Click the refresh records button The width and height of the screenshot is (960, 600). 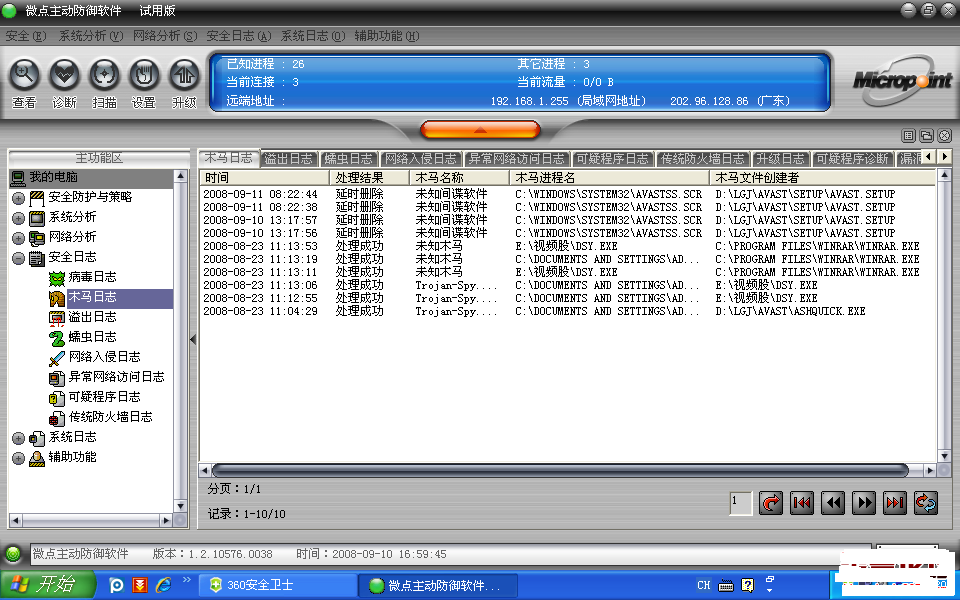[x=926, y=503]
